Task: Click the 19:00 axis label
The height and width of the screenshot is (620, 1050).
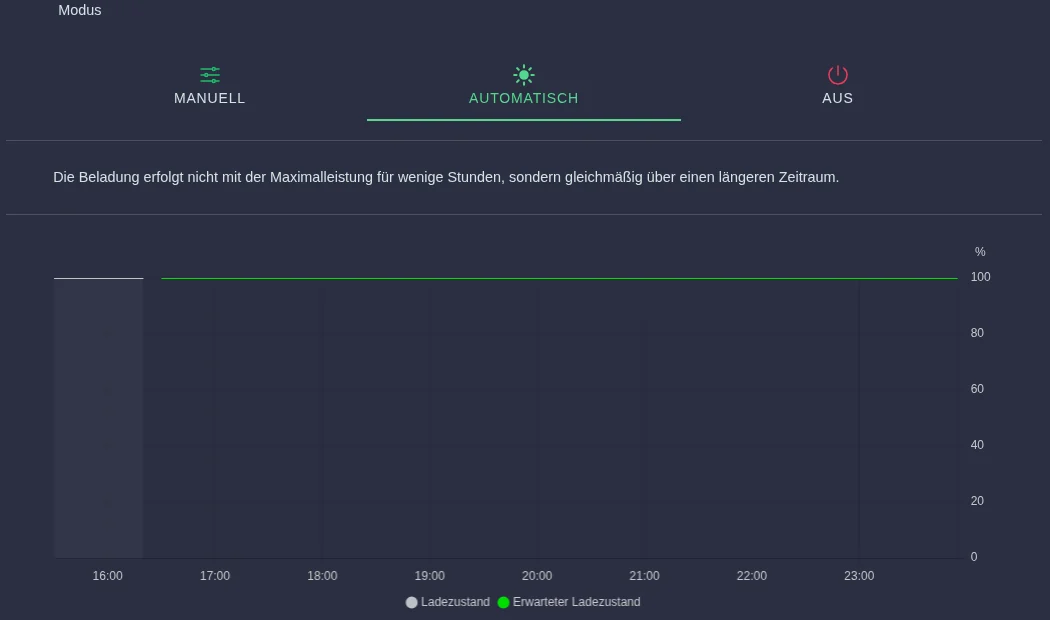Action: click(x=429, y=576)
